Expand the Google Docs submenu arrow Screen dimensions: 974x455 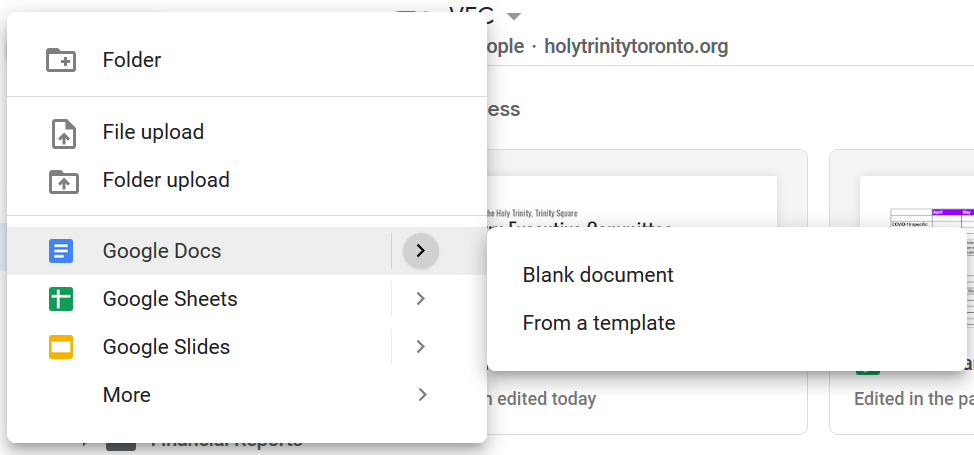[x=421, y=251]
